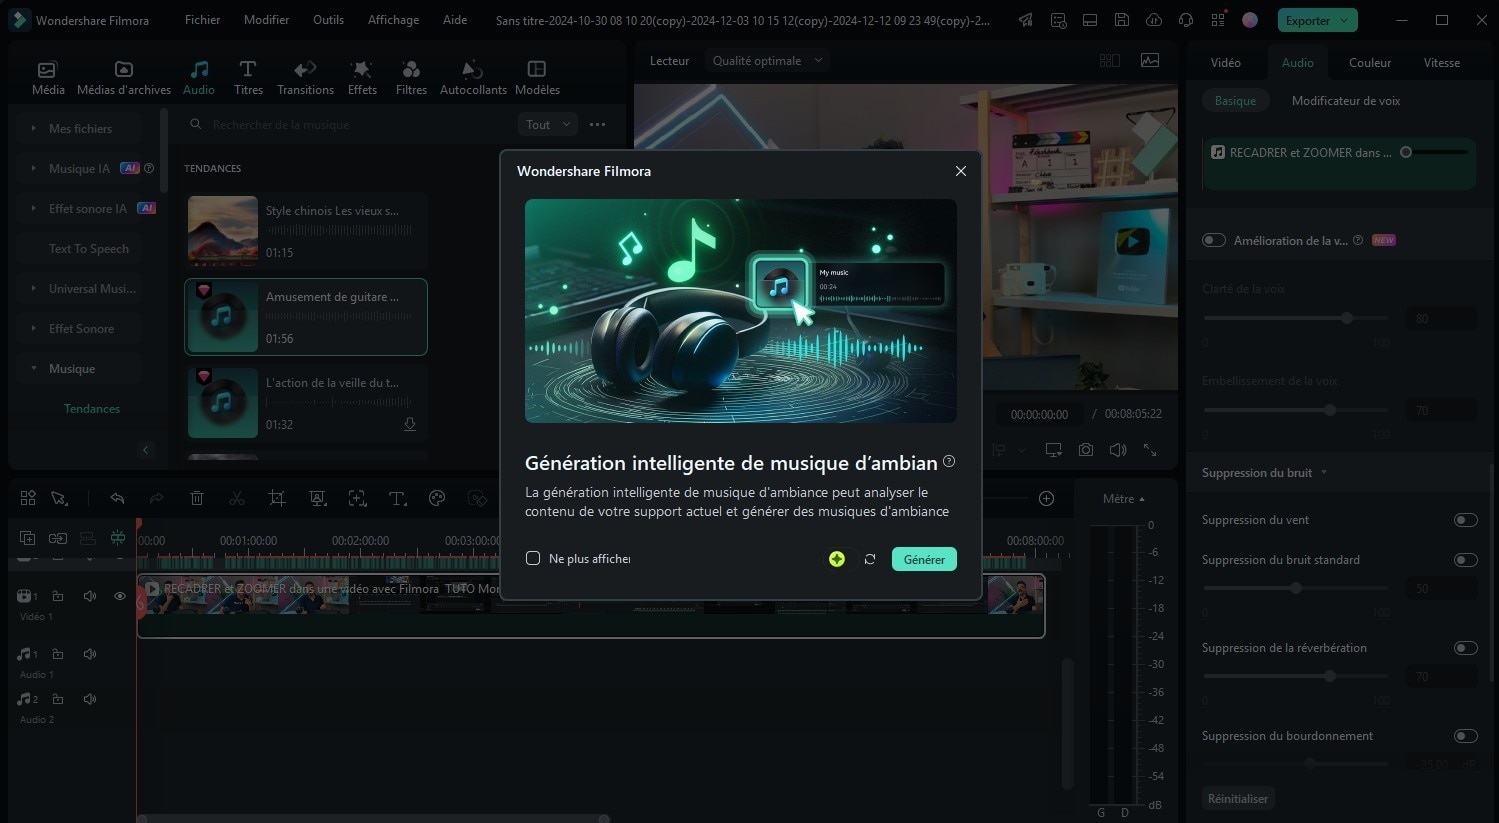Hide Vidéo 1 track with eye icon

coord(120,596)
